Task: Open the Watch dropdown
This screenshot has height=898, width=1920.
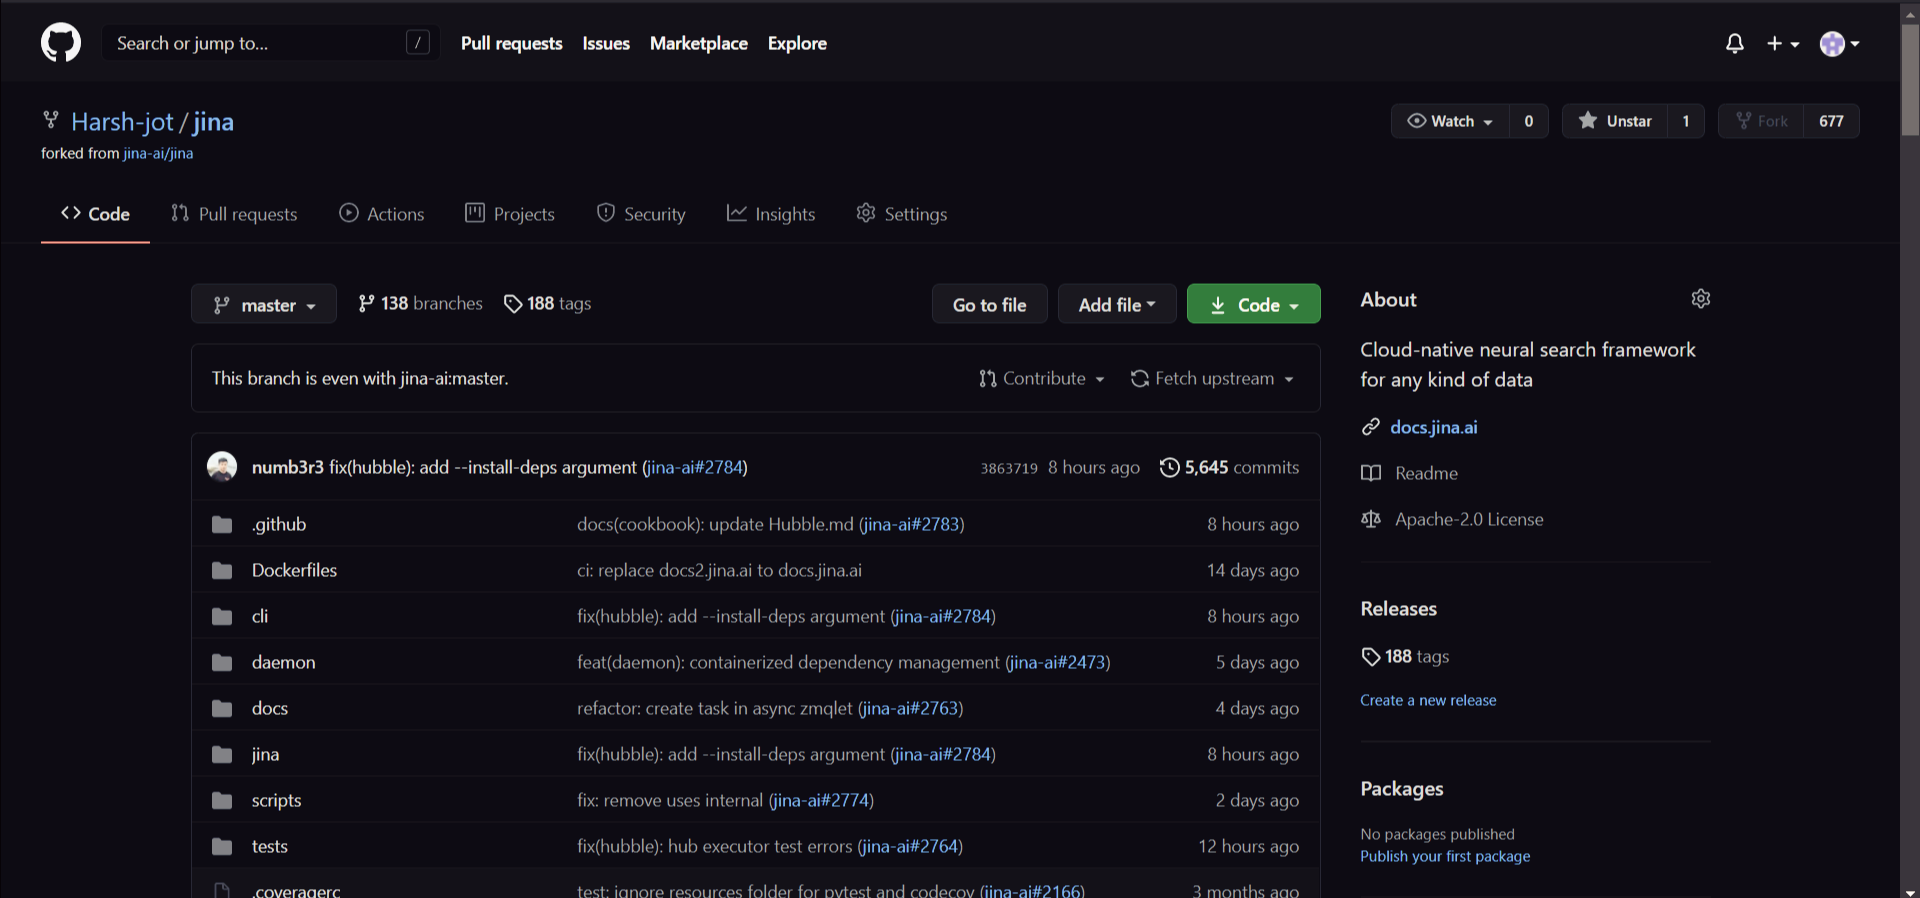Action: (1450, 121)
